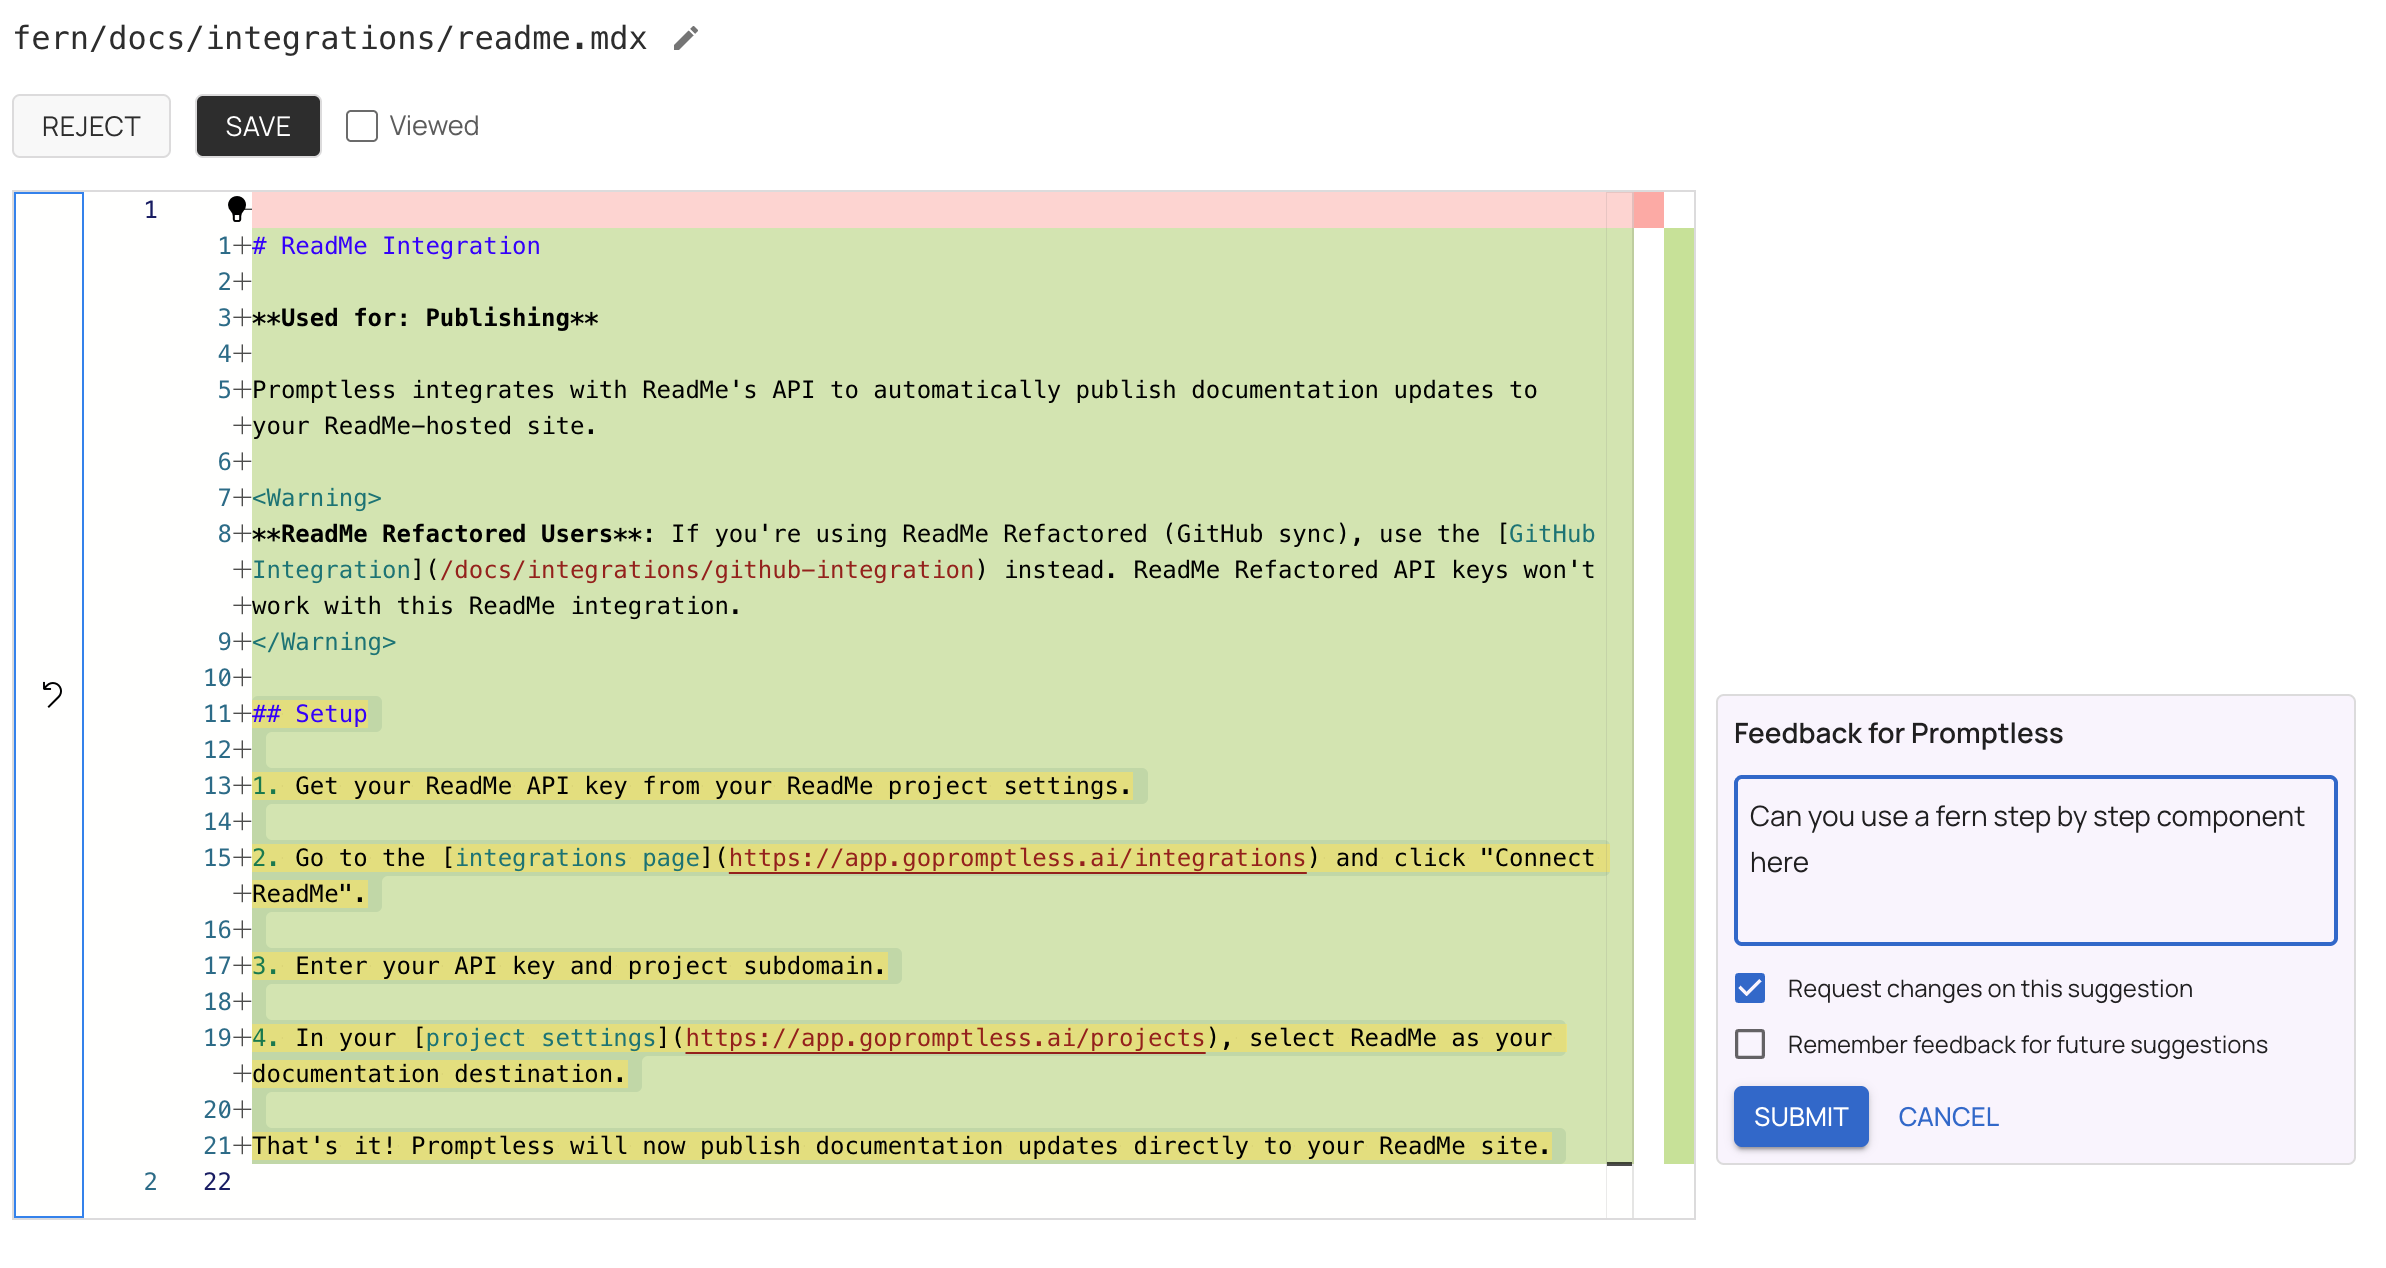Open the app.gopromptless.ai/integrations URL link

(1017, 858)
